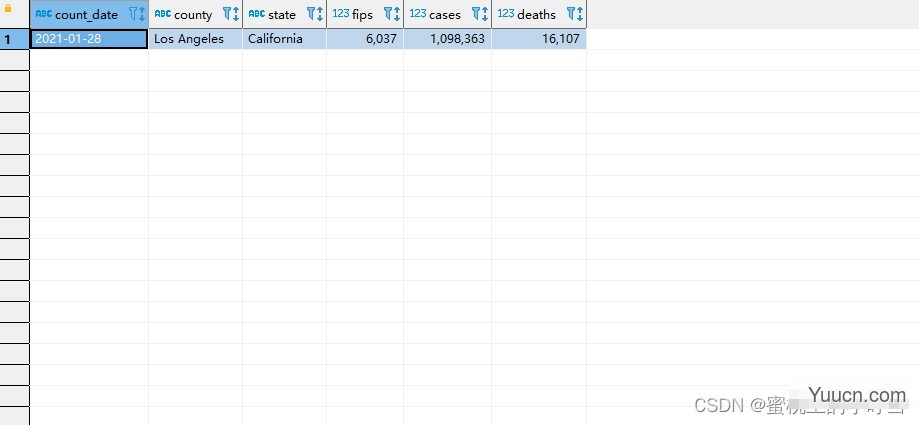Click the Los Angeles county cell
The width and height of the screenshot is (919, 425).
195,39
